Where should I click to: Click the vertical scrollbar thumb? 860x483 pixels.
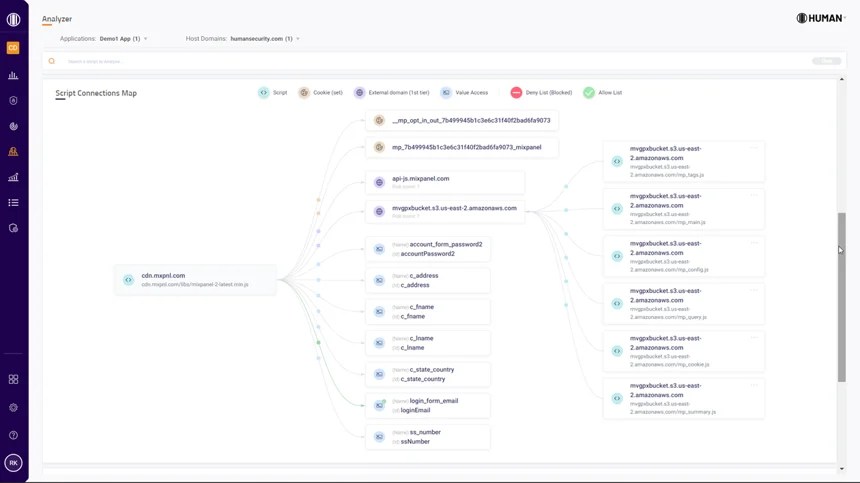[842, 295]
